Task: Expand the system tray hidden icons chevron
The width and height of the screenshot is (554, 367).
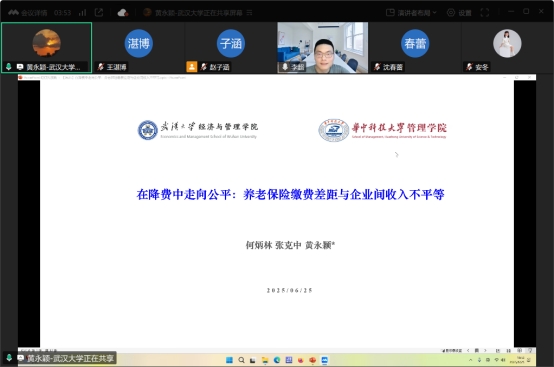Action: point(470,360)
